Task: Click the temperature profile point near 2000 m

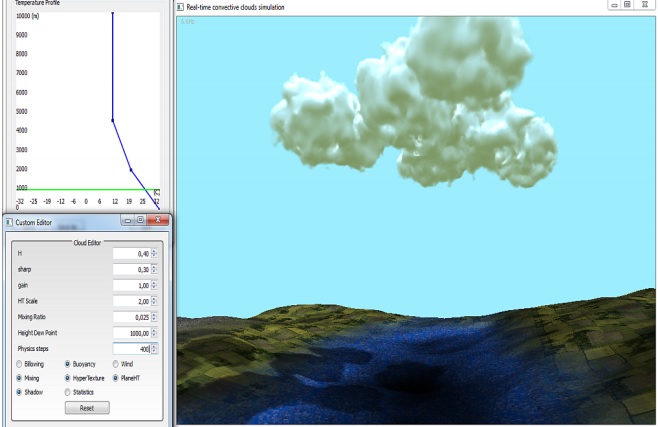Action: click(x=131, y=170)
